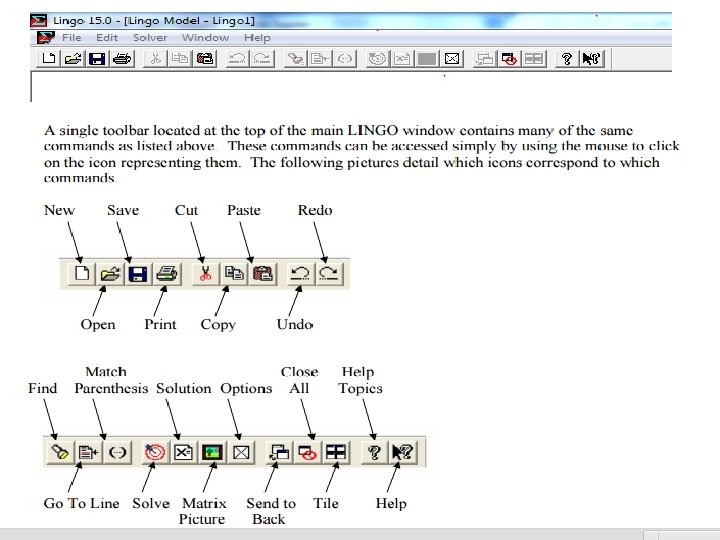The height and width of the screenshot is (540, 720).
Task: Click the "Go To Line" label text
Action: click(x=81, y=503)
